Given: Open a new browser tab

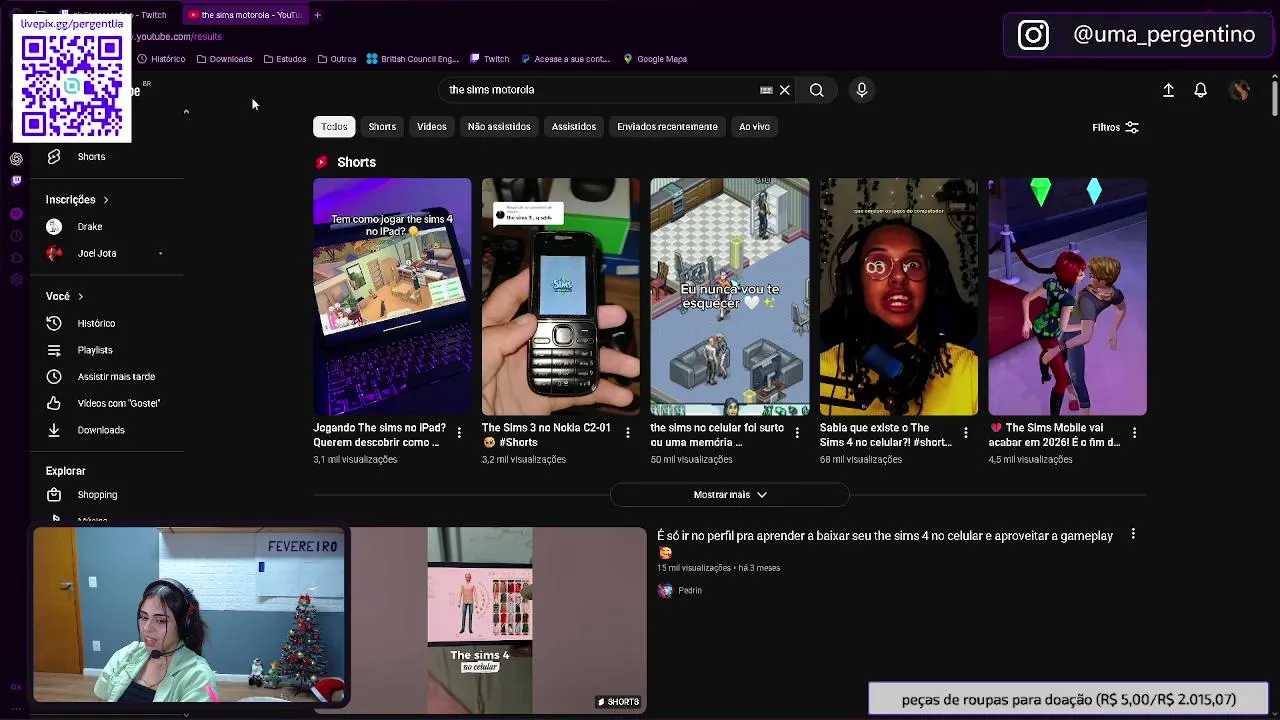Looking at the screenshot, I should coord(317,15).
